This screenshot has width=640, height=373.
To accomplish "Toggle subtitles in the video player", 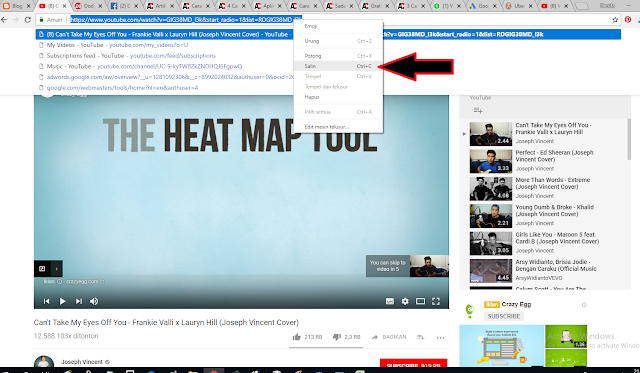I will [390, 301].
